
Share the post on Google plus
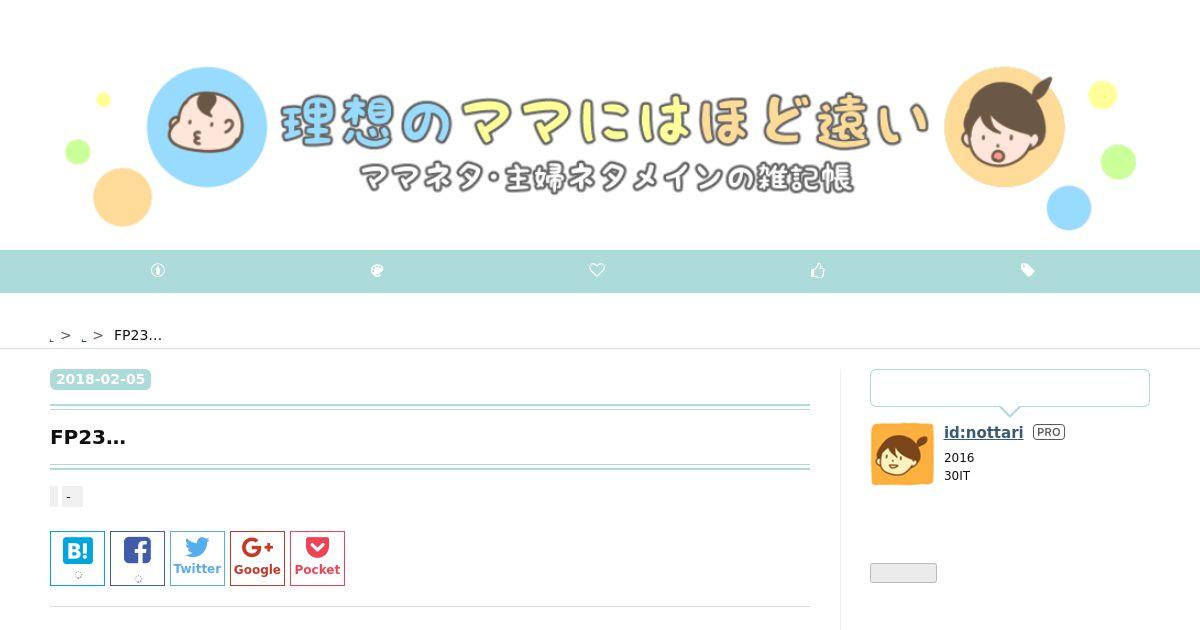(257, 558)
